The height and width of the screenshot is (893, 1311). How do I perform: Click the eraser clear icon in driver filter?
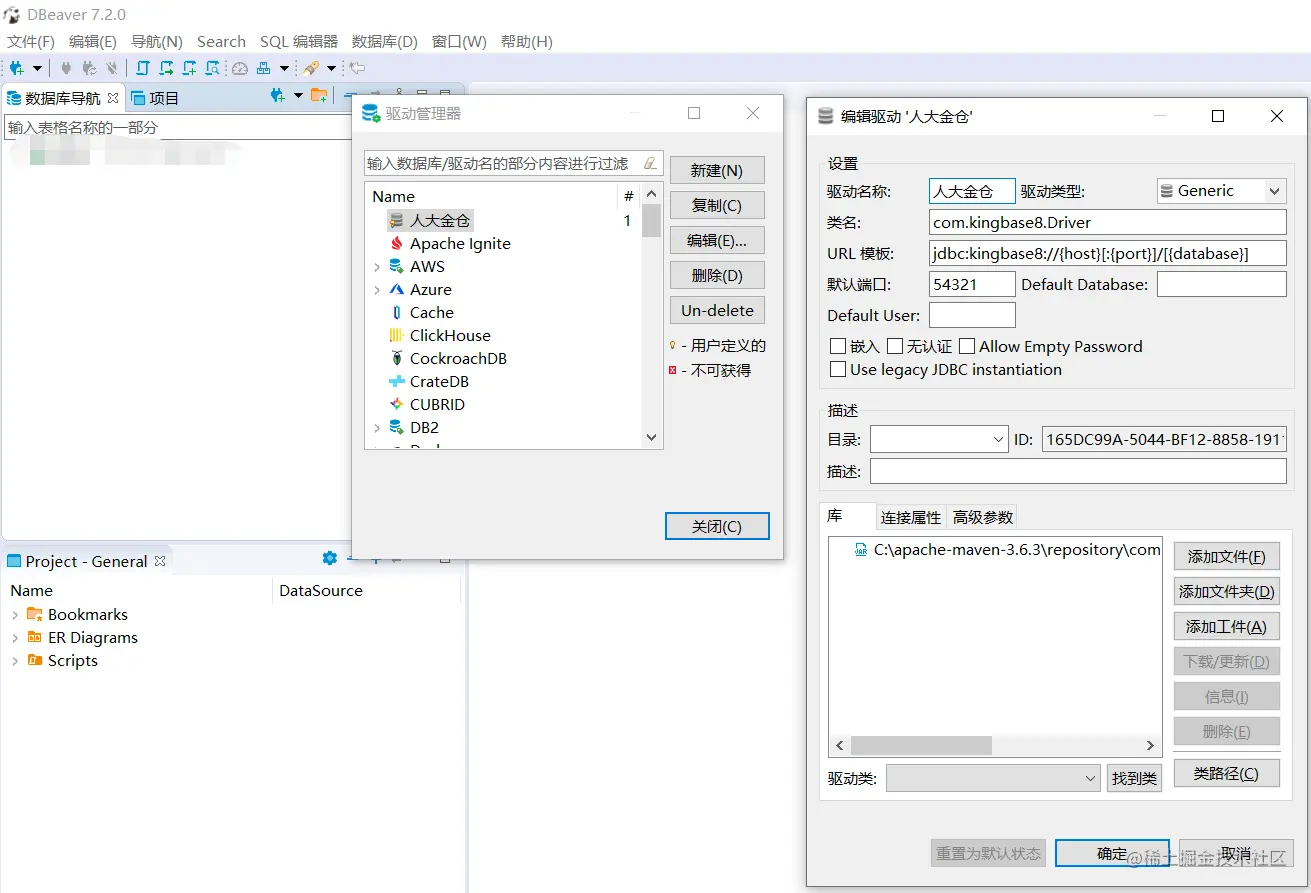[x=651, y=163]
